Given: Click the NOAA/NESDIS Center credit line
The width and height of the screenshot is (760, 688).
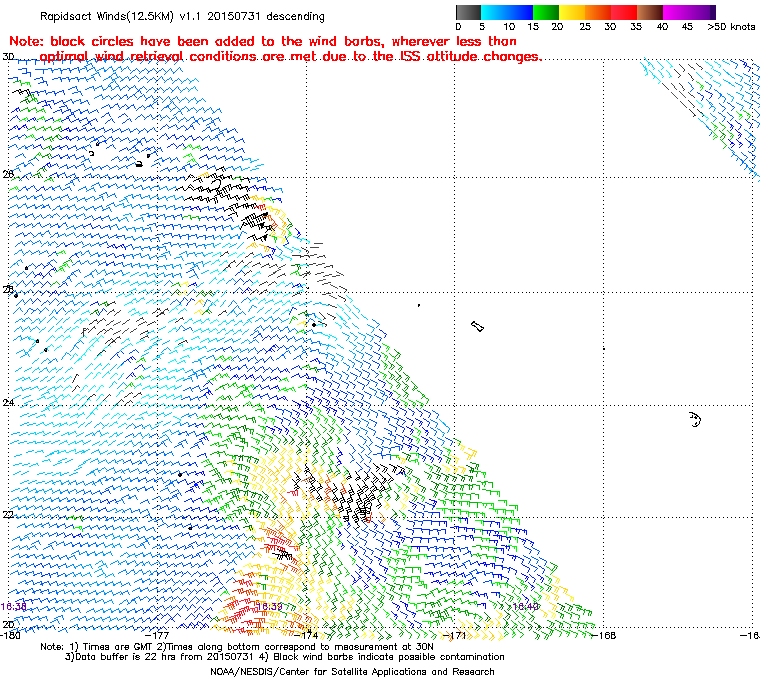Looking at the screenshot, I should tap(352, 672).
